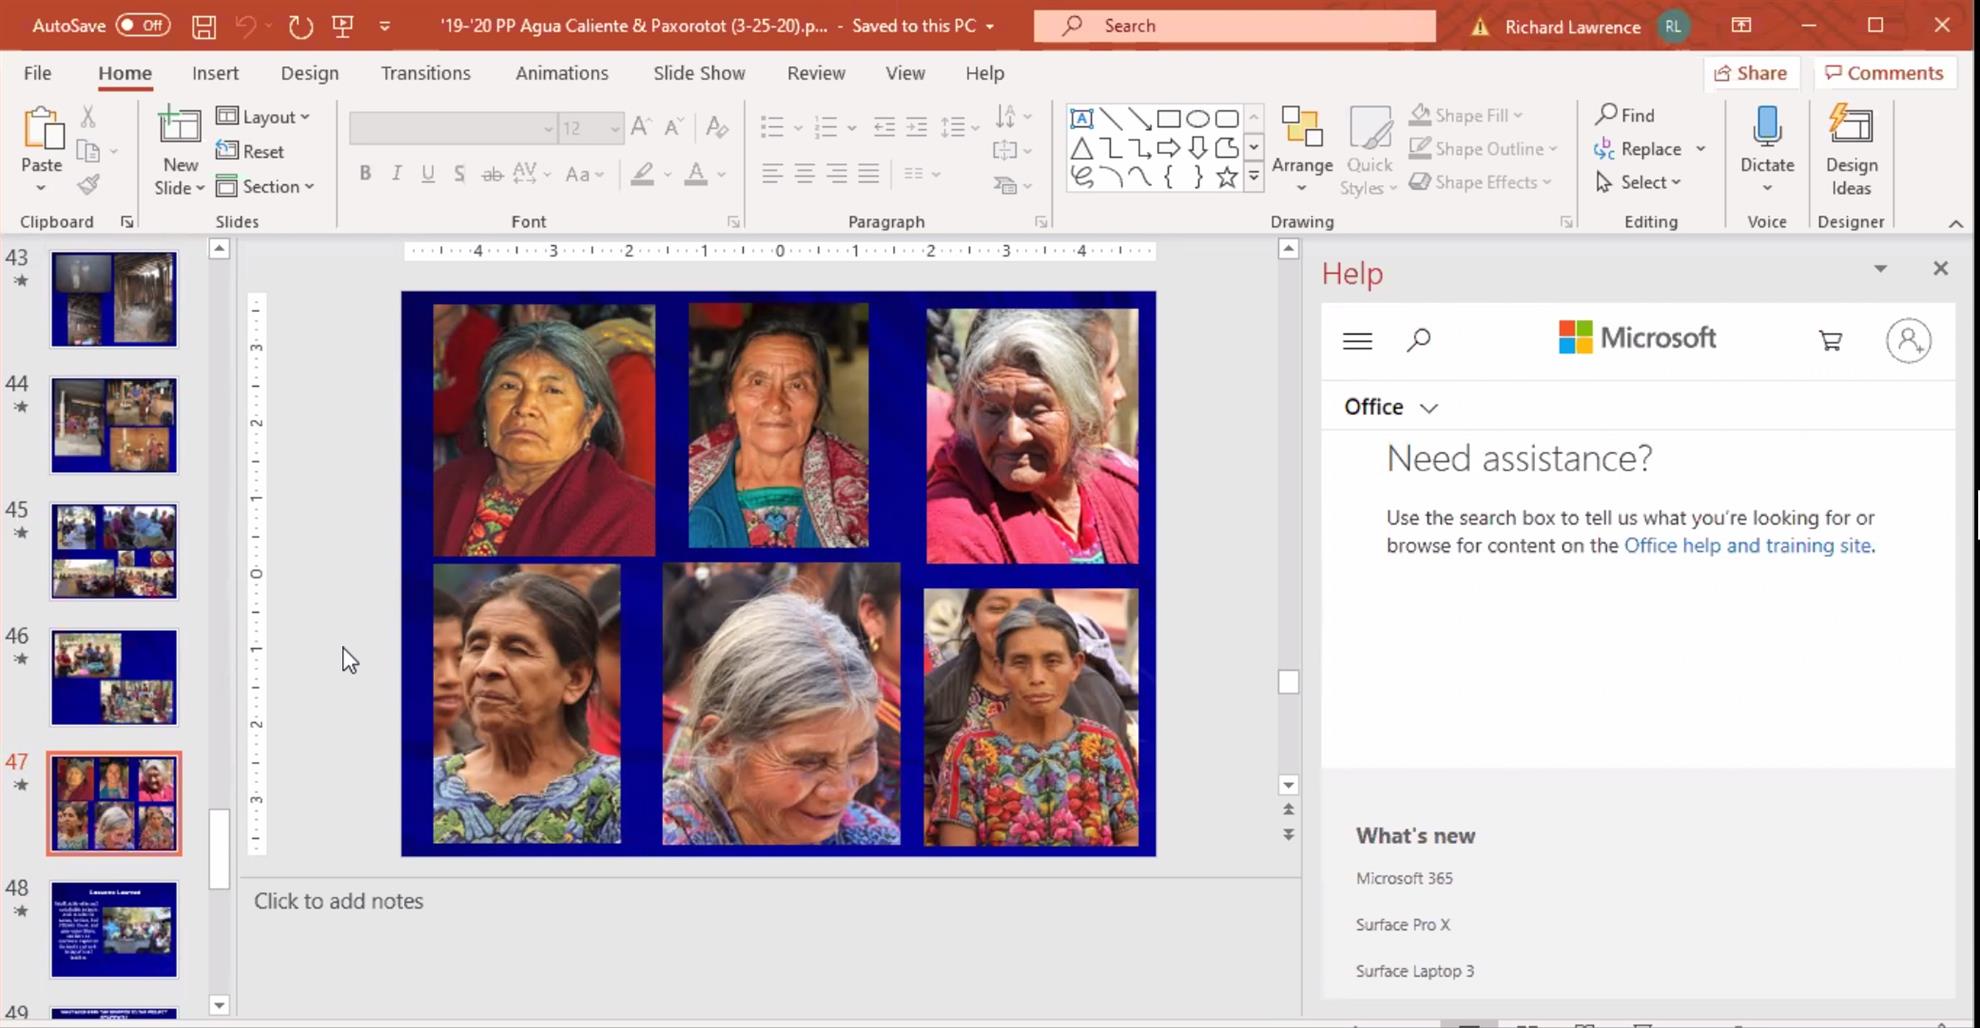Open the Slide Show tab
Screen dimensions: 1980x1028
click(698, 73)
